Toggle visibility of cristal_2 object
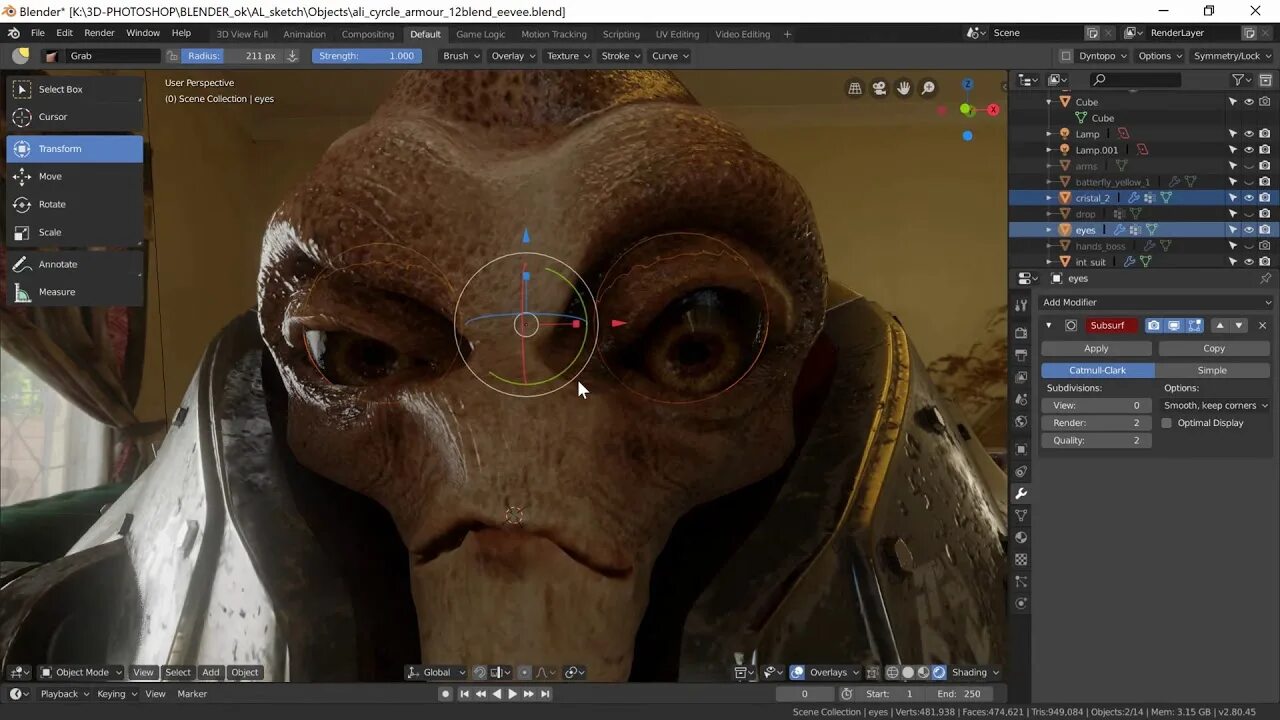Screen dimensions: 1280x720 click(1249, 198)
